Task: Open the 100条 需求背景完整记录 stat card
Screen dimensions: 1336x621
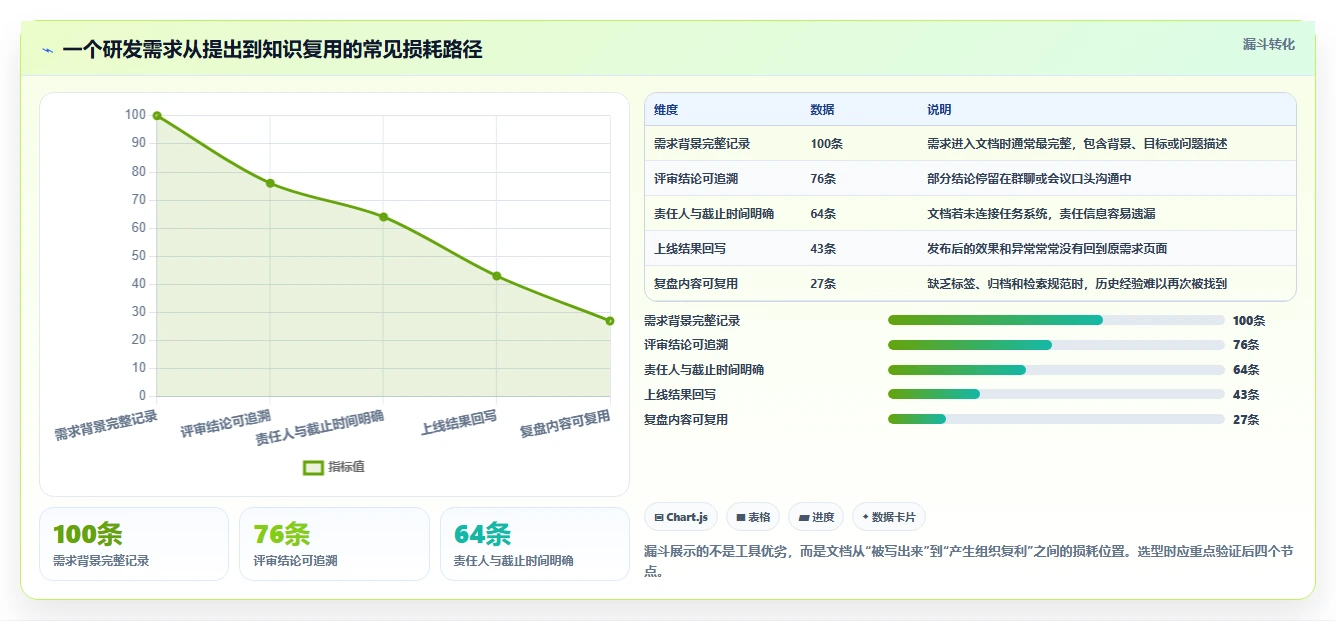Action: tap(134, 544)
